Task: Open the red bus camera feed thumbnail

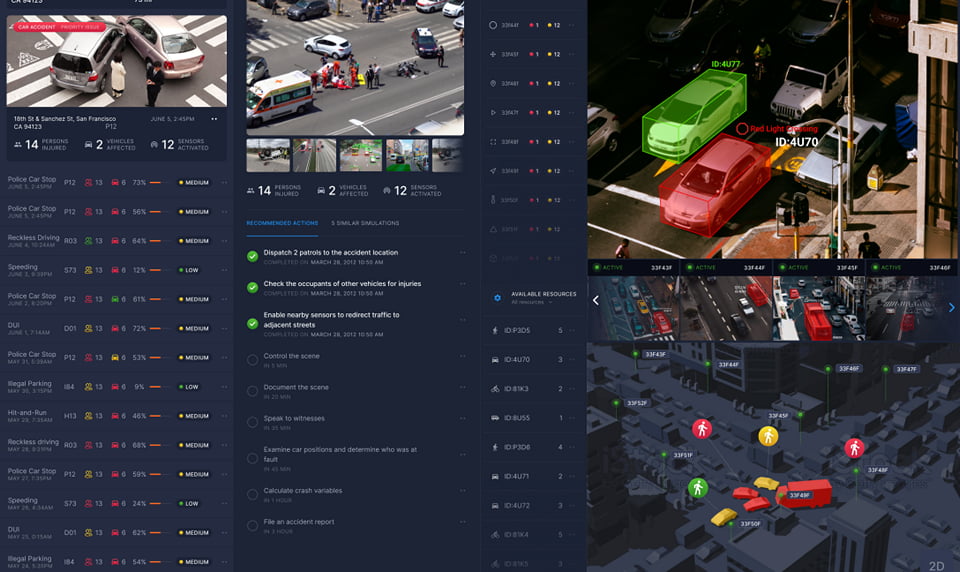Action: [819, 308]
